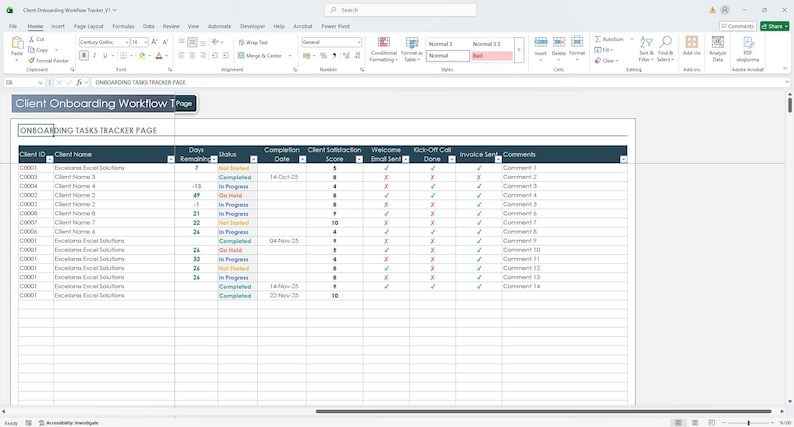Open the Status column filter dropdown

(x=254, y=159)
